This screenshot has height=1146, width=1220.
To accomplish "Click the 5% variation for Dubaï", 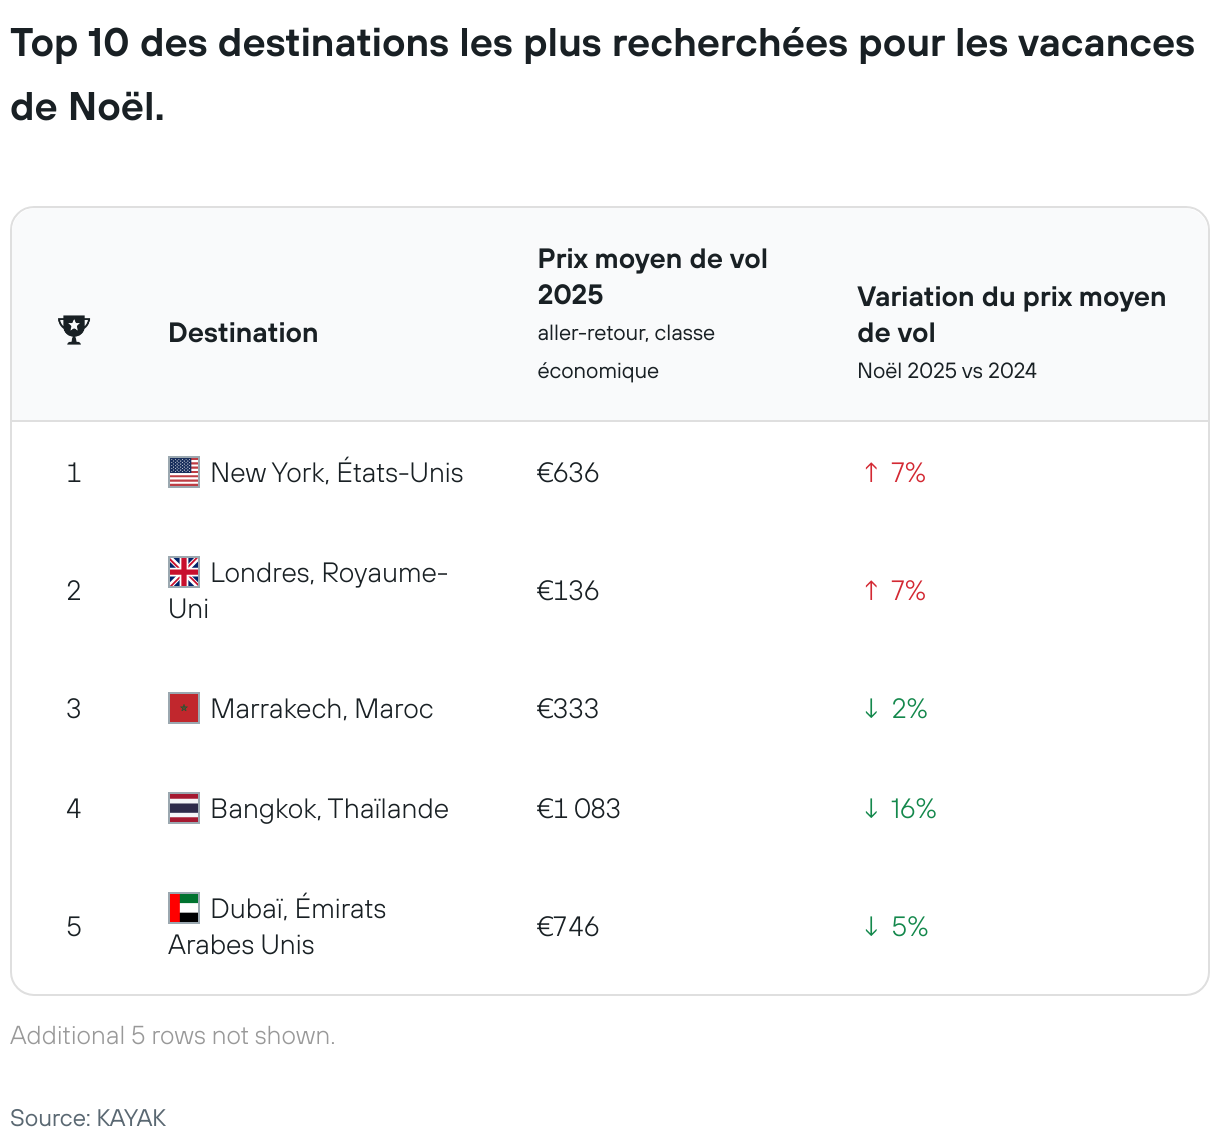I will 909,926.
